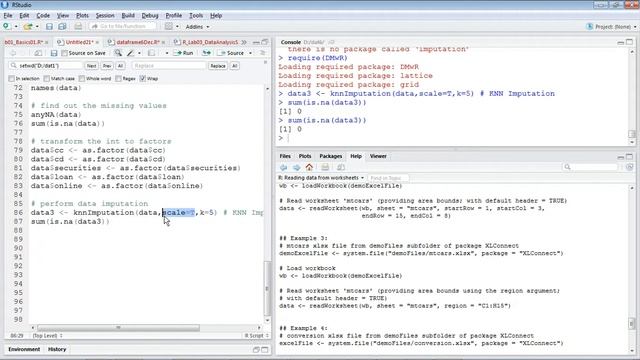The height and width of the screenshot is (360, 640).
Task: Click the Find Prev button
Action: (x=107, y=66)
